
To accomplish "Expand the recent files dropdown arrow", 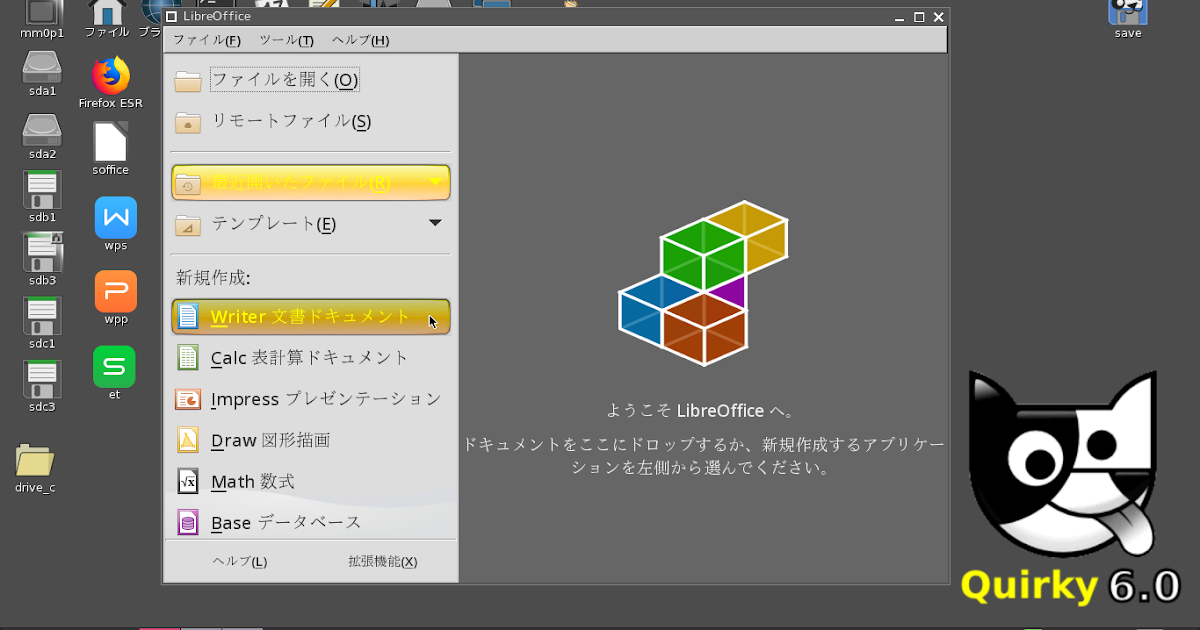I will (435, 182).
